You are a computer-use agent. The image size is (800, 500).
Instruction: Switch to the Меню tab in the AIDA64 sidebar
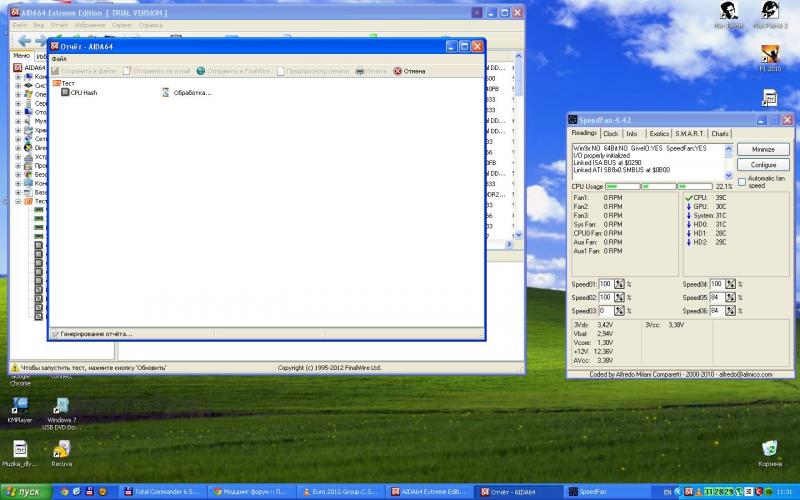point(21,56)
